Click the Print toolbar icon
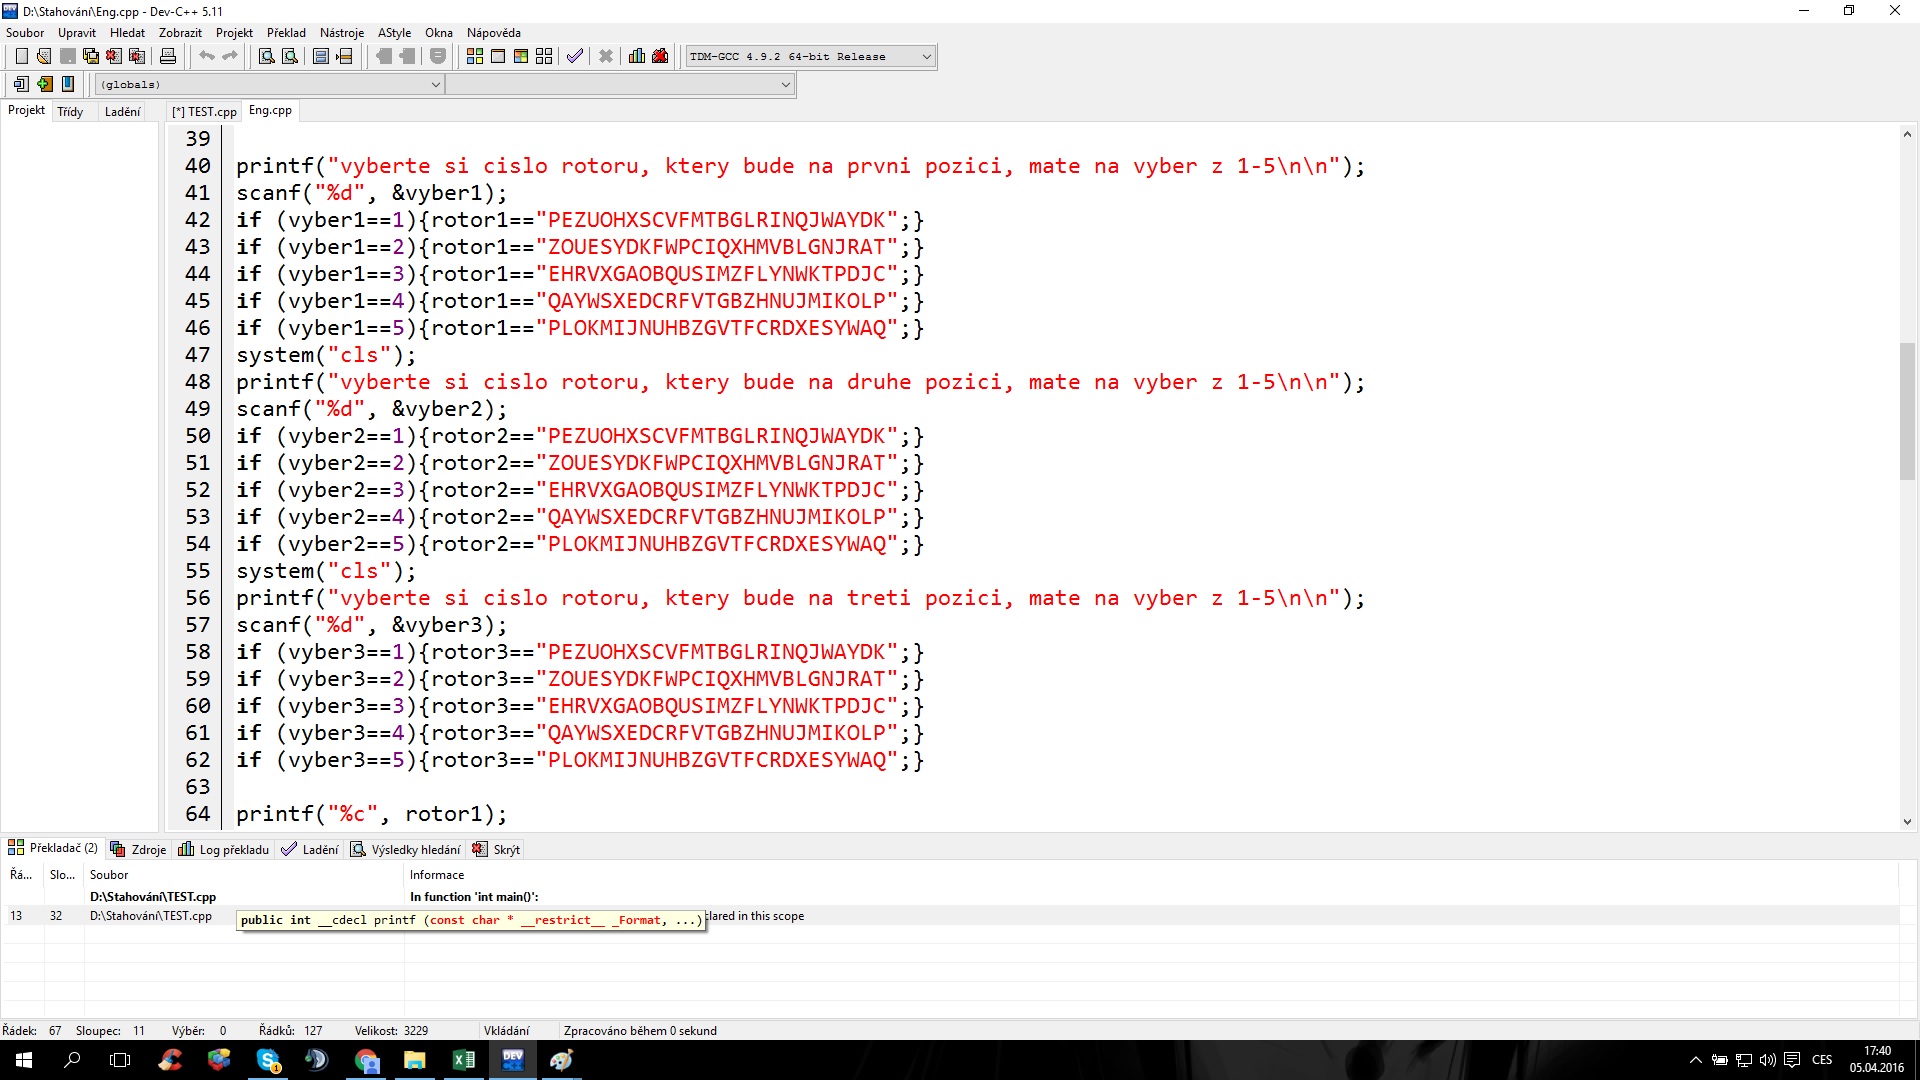Image resolution: width=1920 pixels, height=1080 pixels. (168, 56)
